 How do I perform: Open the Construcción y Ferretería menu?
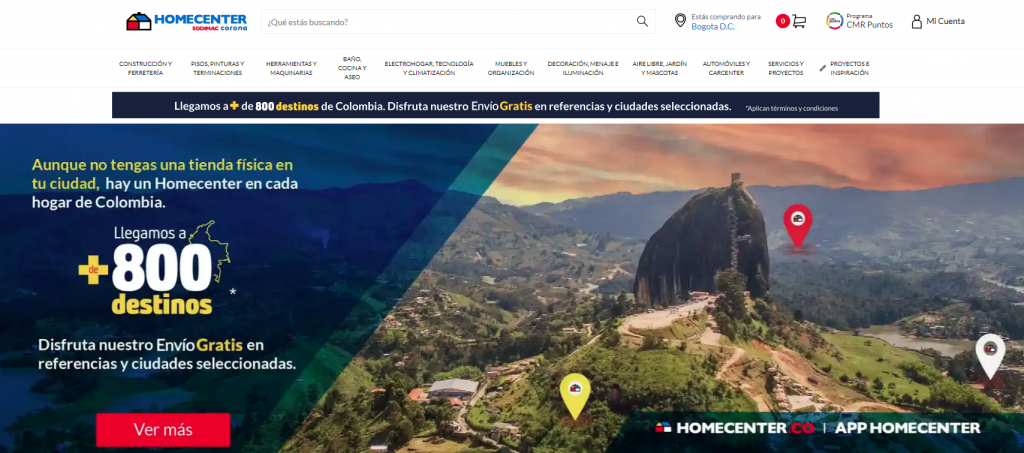coord(146,69)
